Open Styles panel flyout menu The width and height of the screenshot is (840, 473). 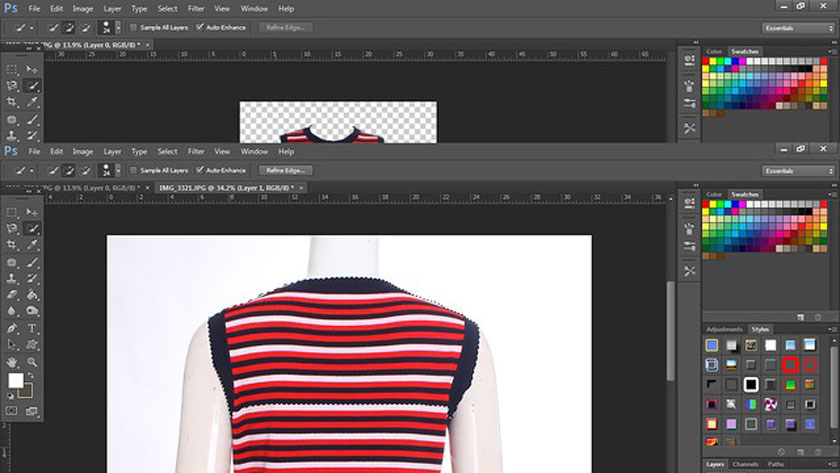[x=832, y=329]
